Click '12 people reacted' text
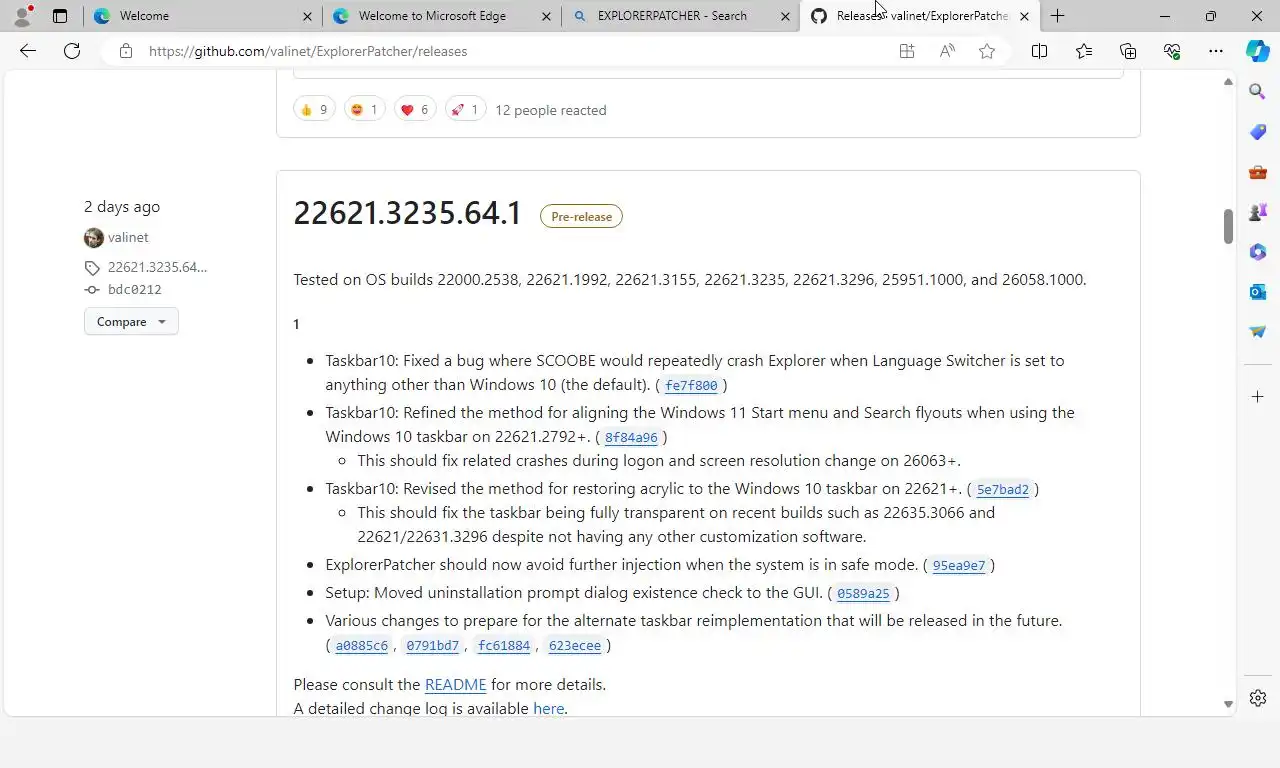1280x768 pixels. click(551, 110)
